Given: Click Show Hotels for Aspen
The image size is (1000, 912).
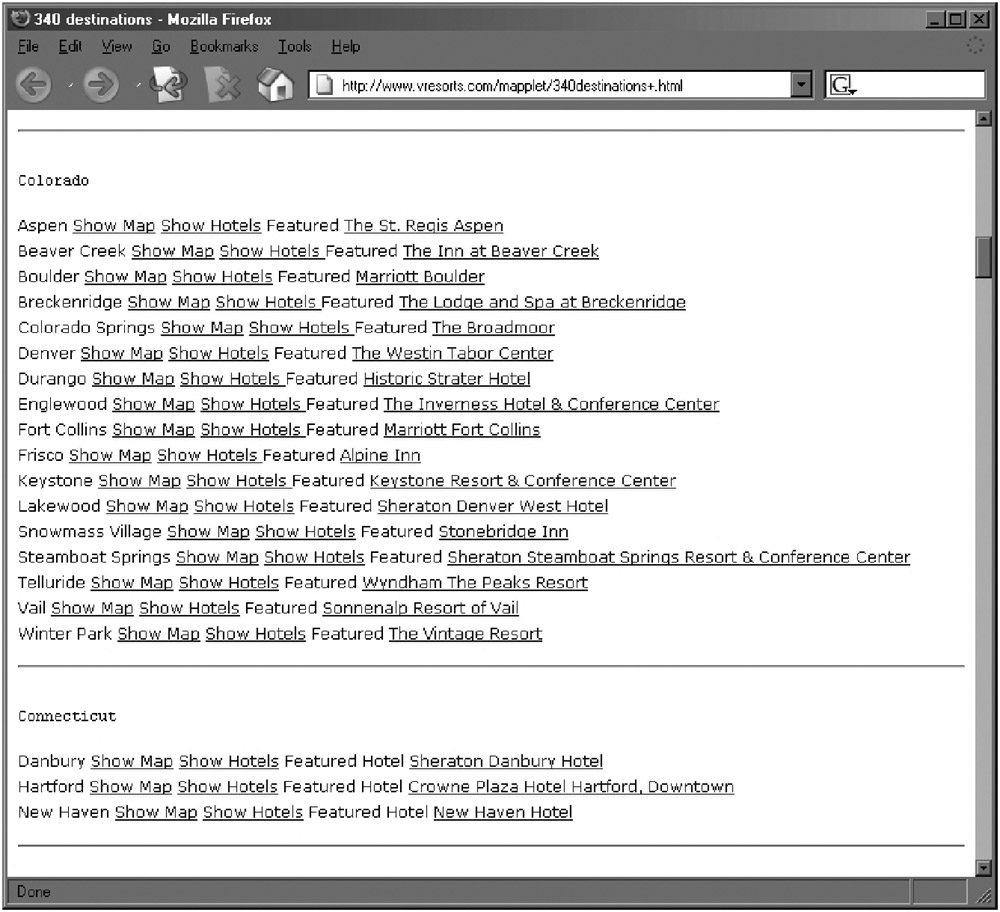Looking at the screenshot, I should click(x=211, y=226).
